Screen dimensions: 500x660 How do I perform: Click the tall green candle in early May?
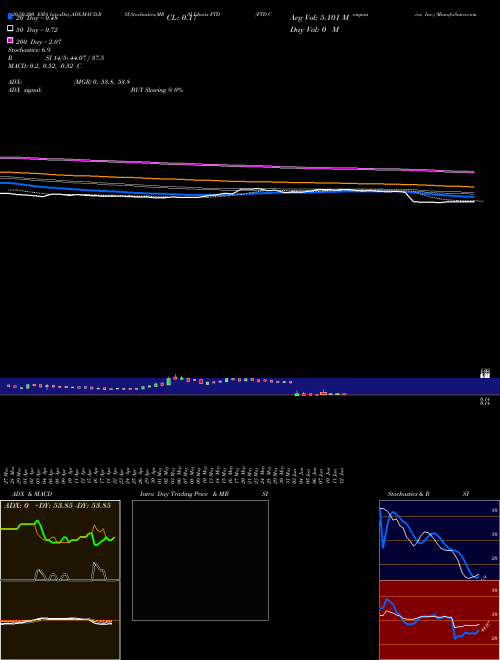[169, 381]
